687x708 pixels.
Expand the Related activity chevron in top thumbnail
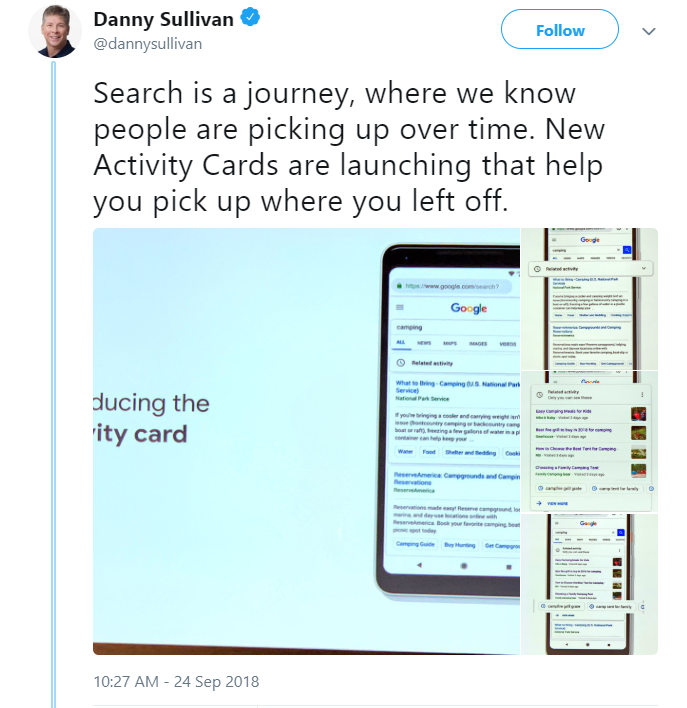(643, 269)
